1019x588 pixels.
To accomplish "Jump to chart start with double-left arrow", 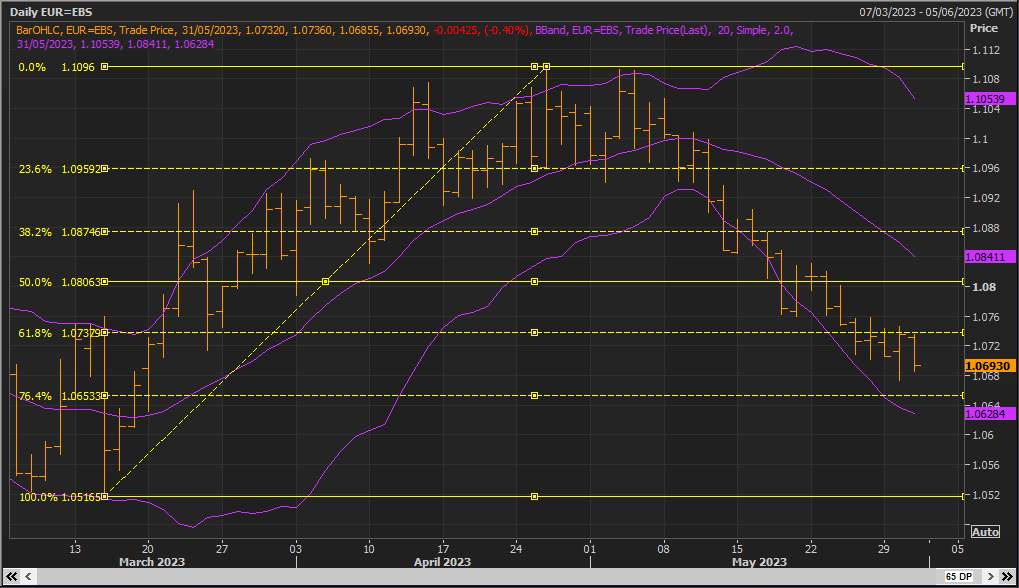I will [x=11, y=576].
